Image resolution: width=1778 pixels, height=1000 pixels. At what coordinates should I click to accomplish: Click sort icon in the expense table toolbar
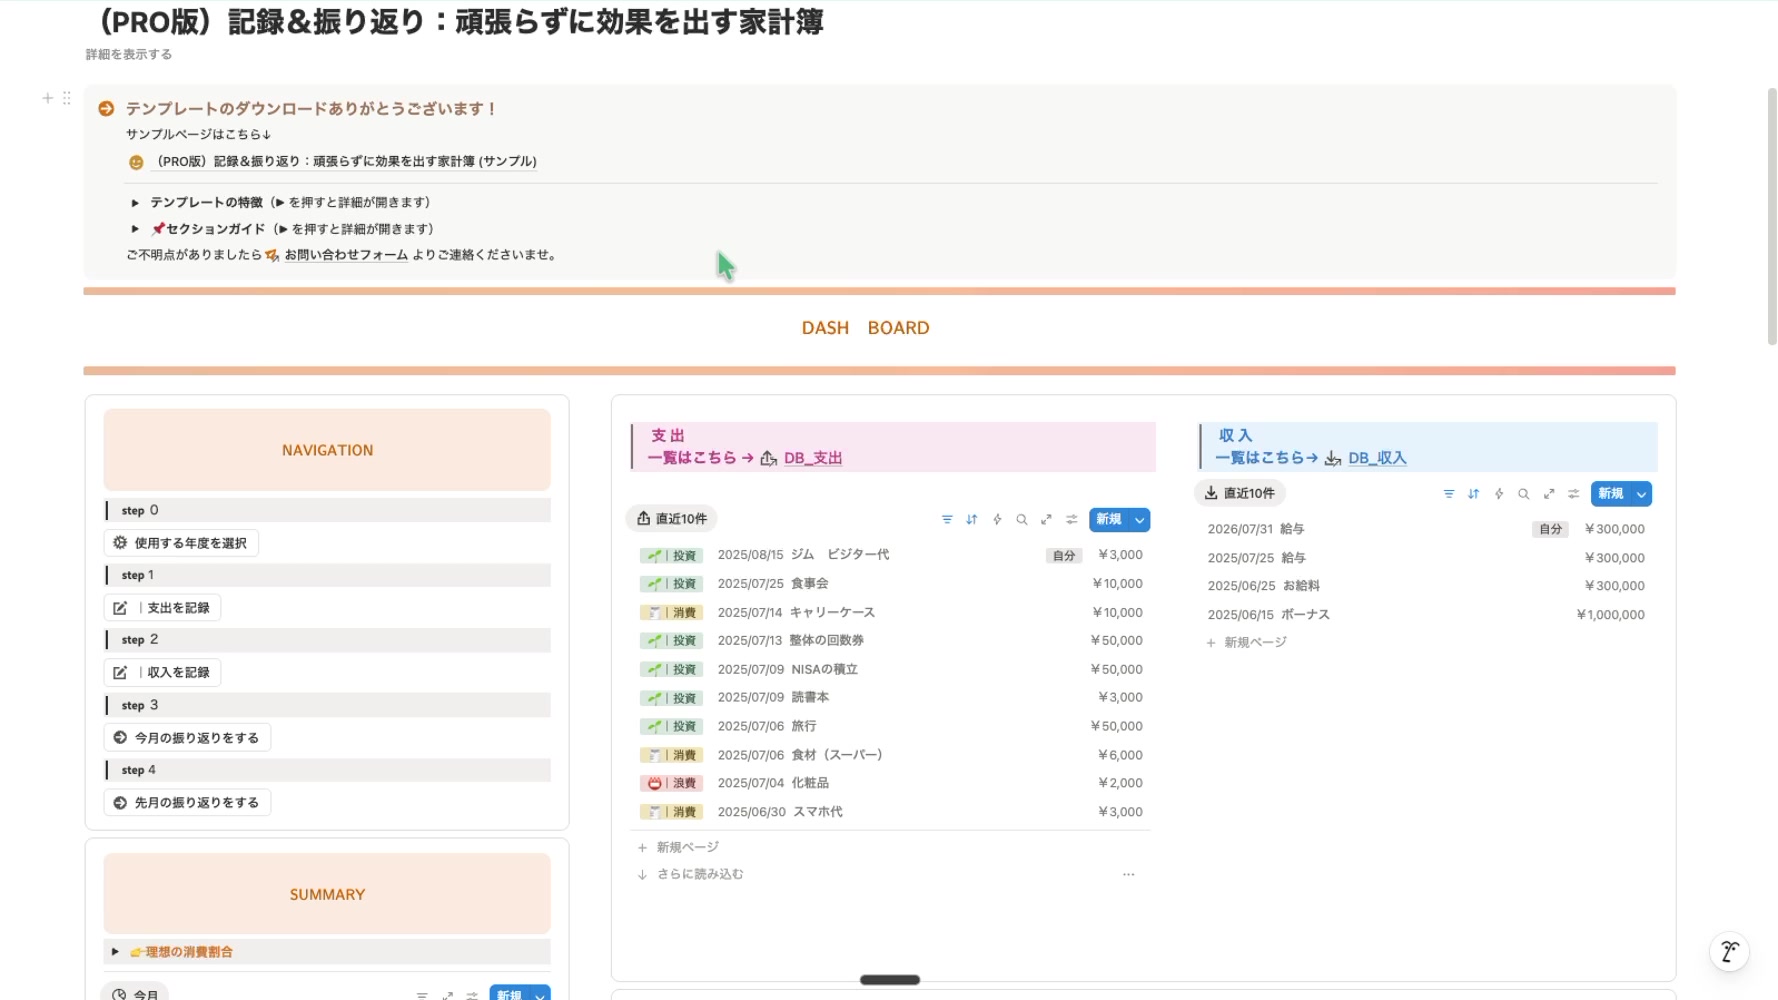click(x=971, y=519)
